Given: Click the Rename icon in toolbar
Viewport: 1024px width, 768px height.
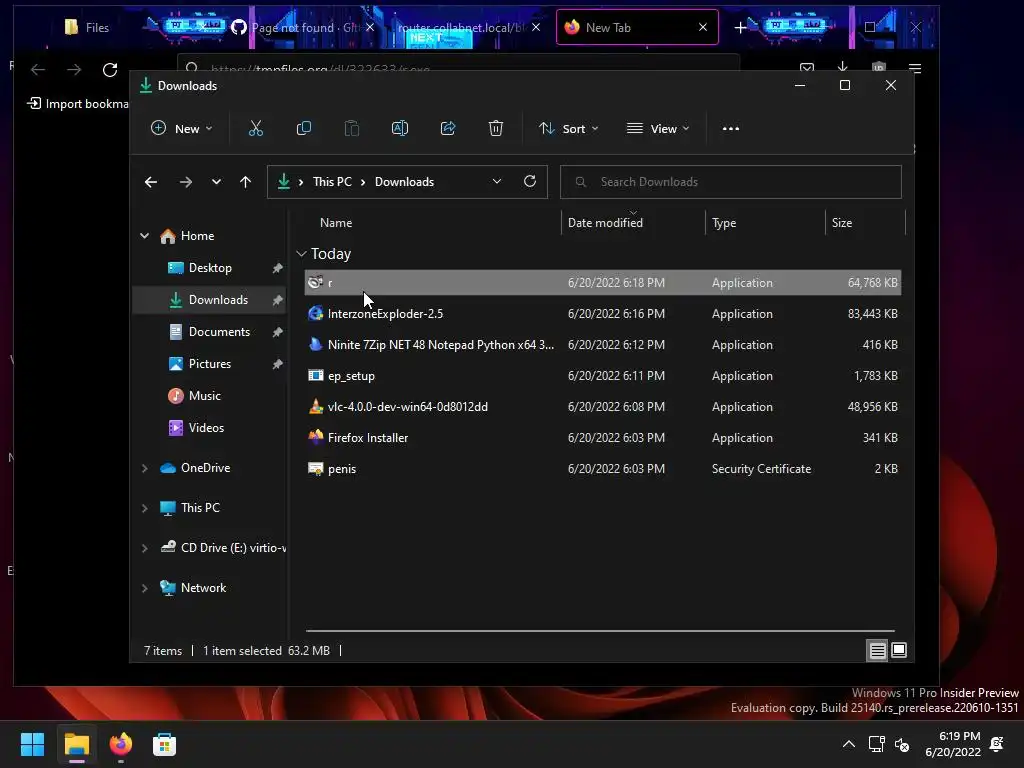Looking at the screenshot, I should 400,129.
